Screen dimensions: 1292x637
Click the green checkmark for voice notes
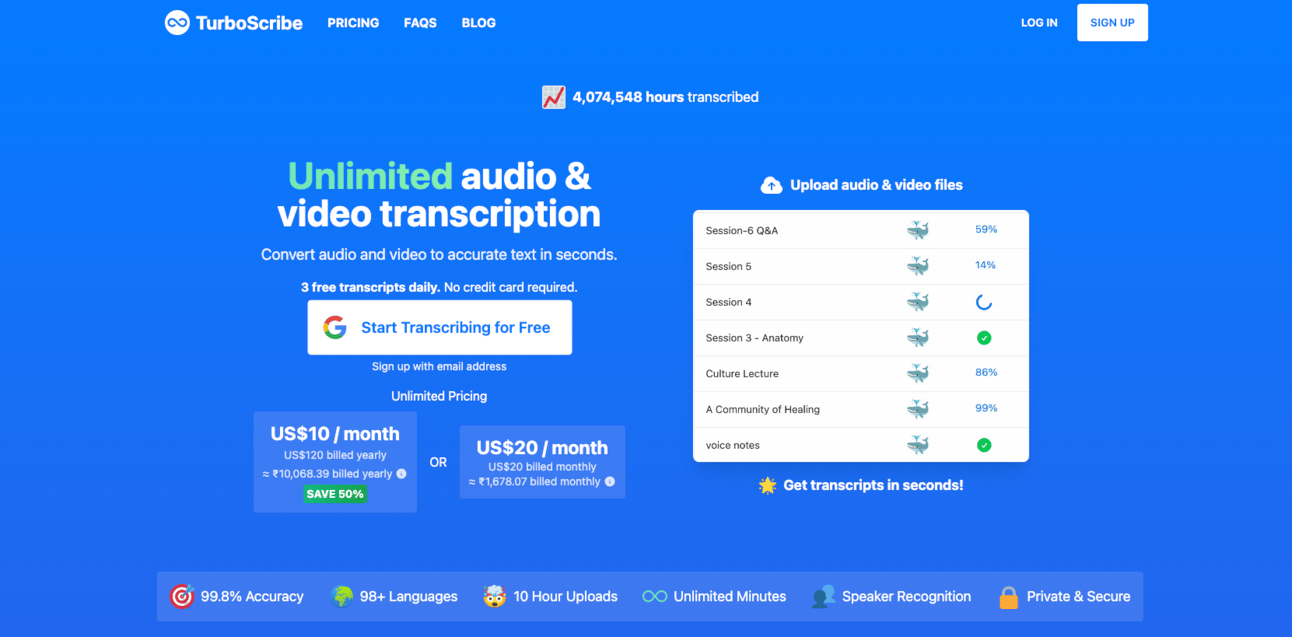[x=984, y=445]
